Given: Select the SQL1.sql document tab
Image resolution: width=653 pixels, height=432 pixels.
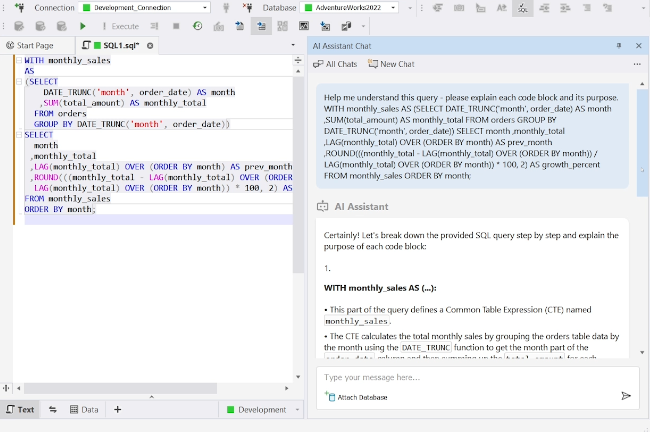Looking at the screenshot, I should 116,45.
